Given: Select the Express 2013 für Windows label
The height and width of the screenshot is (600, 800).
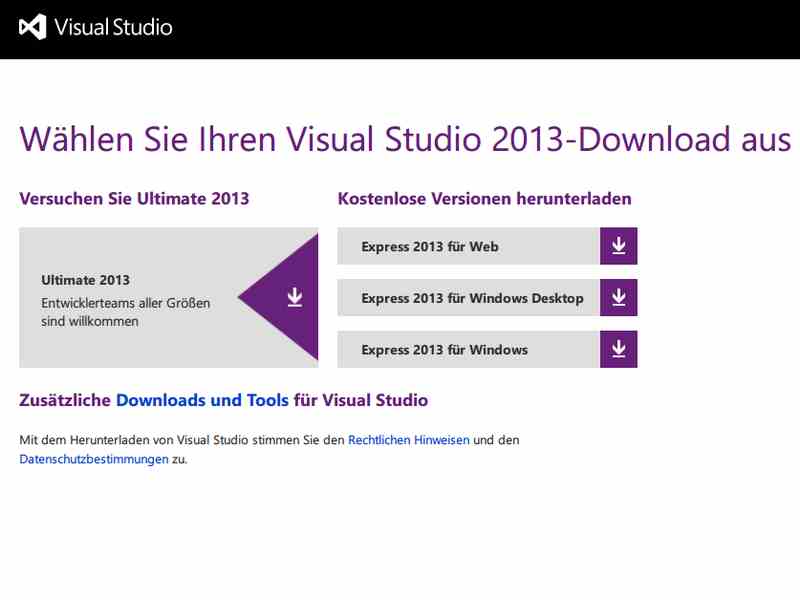Looking at the screenshot, I should [444, 350].
